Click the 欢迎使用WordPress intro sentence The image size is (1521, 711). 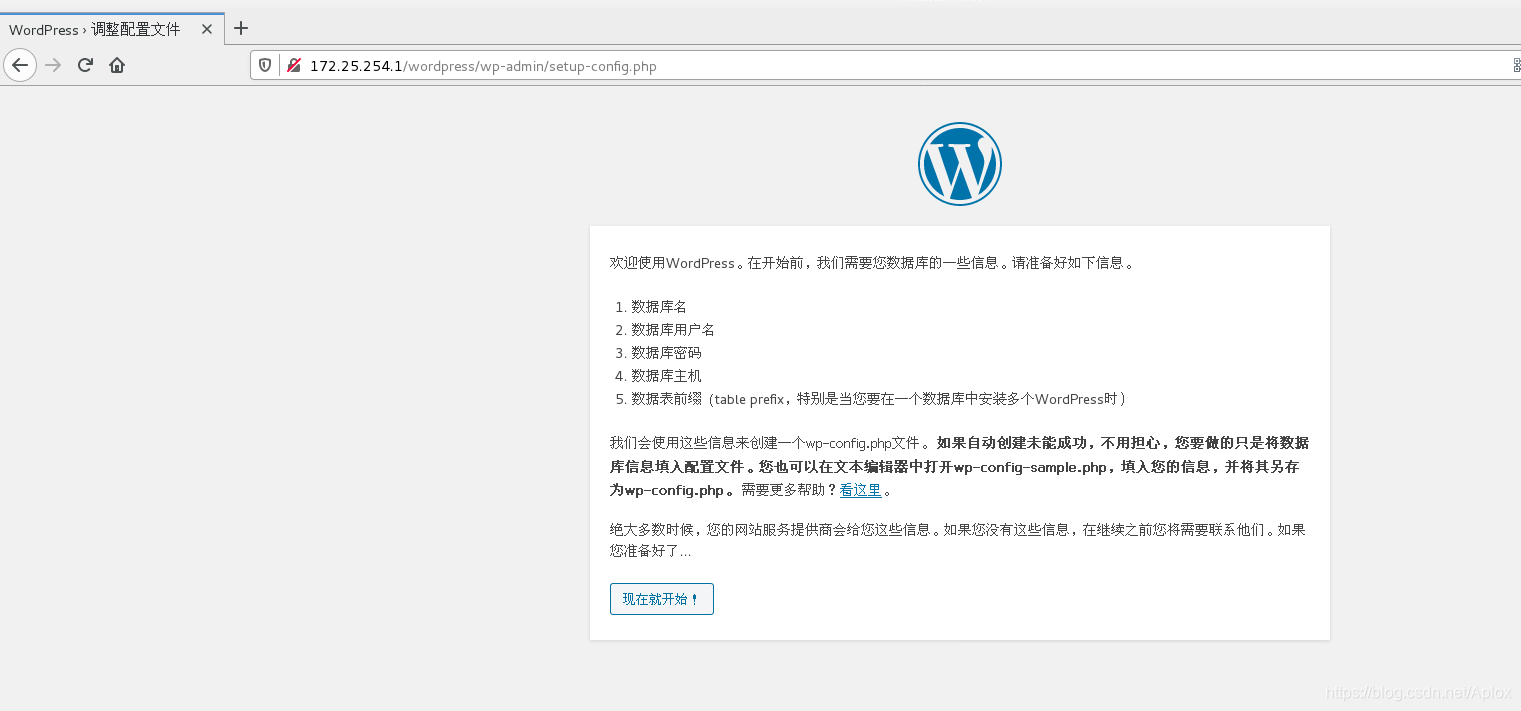[871, 263]
